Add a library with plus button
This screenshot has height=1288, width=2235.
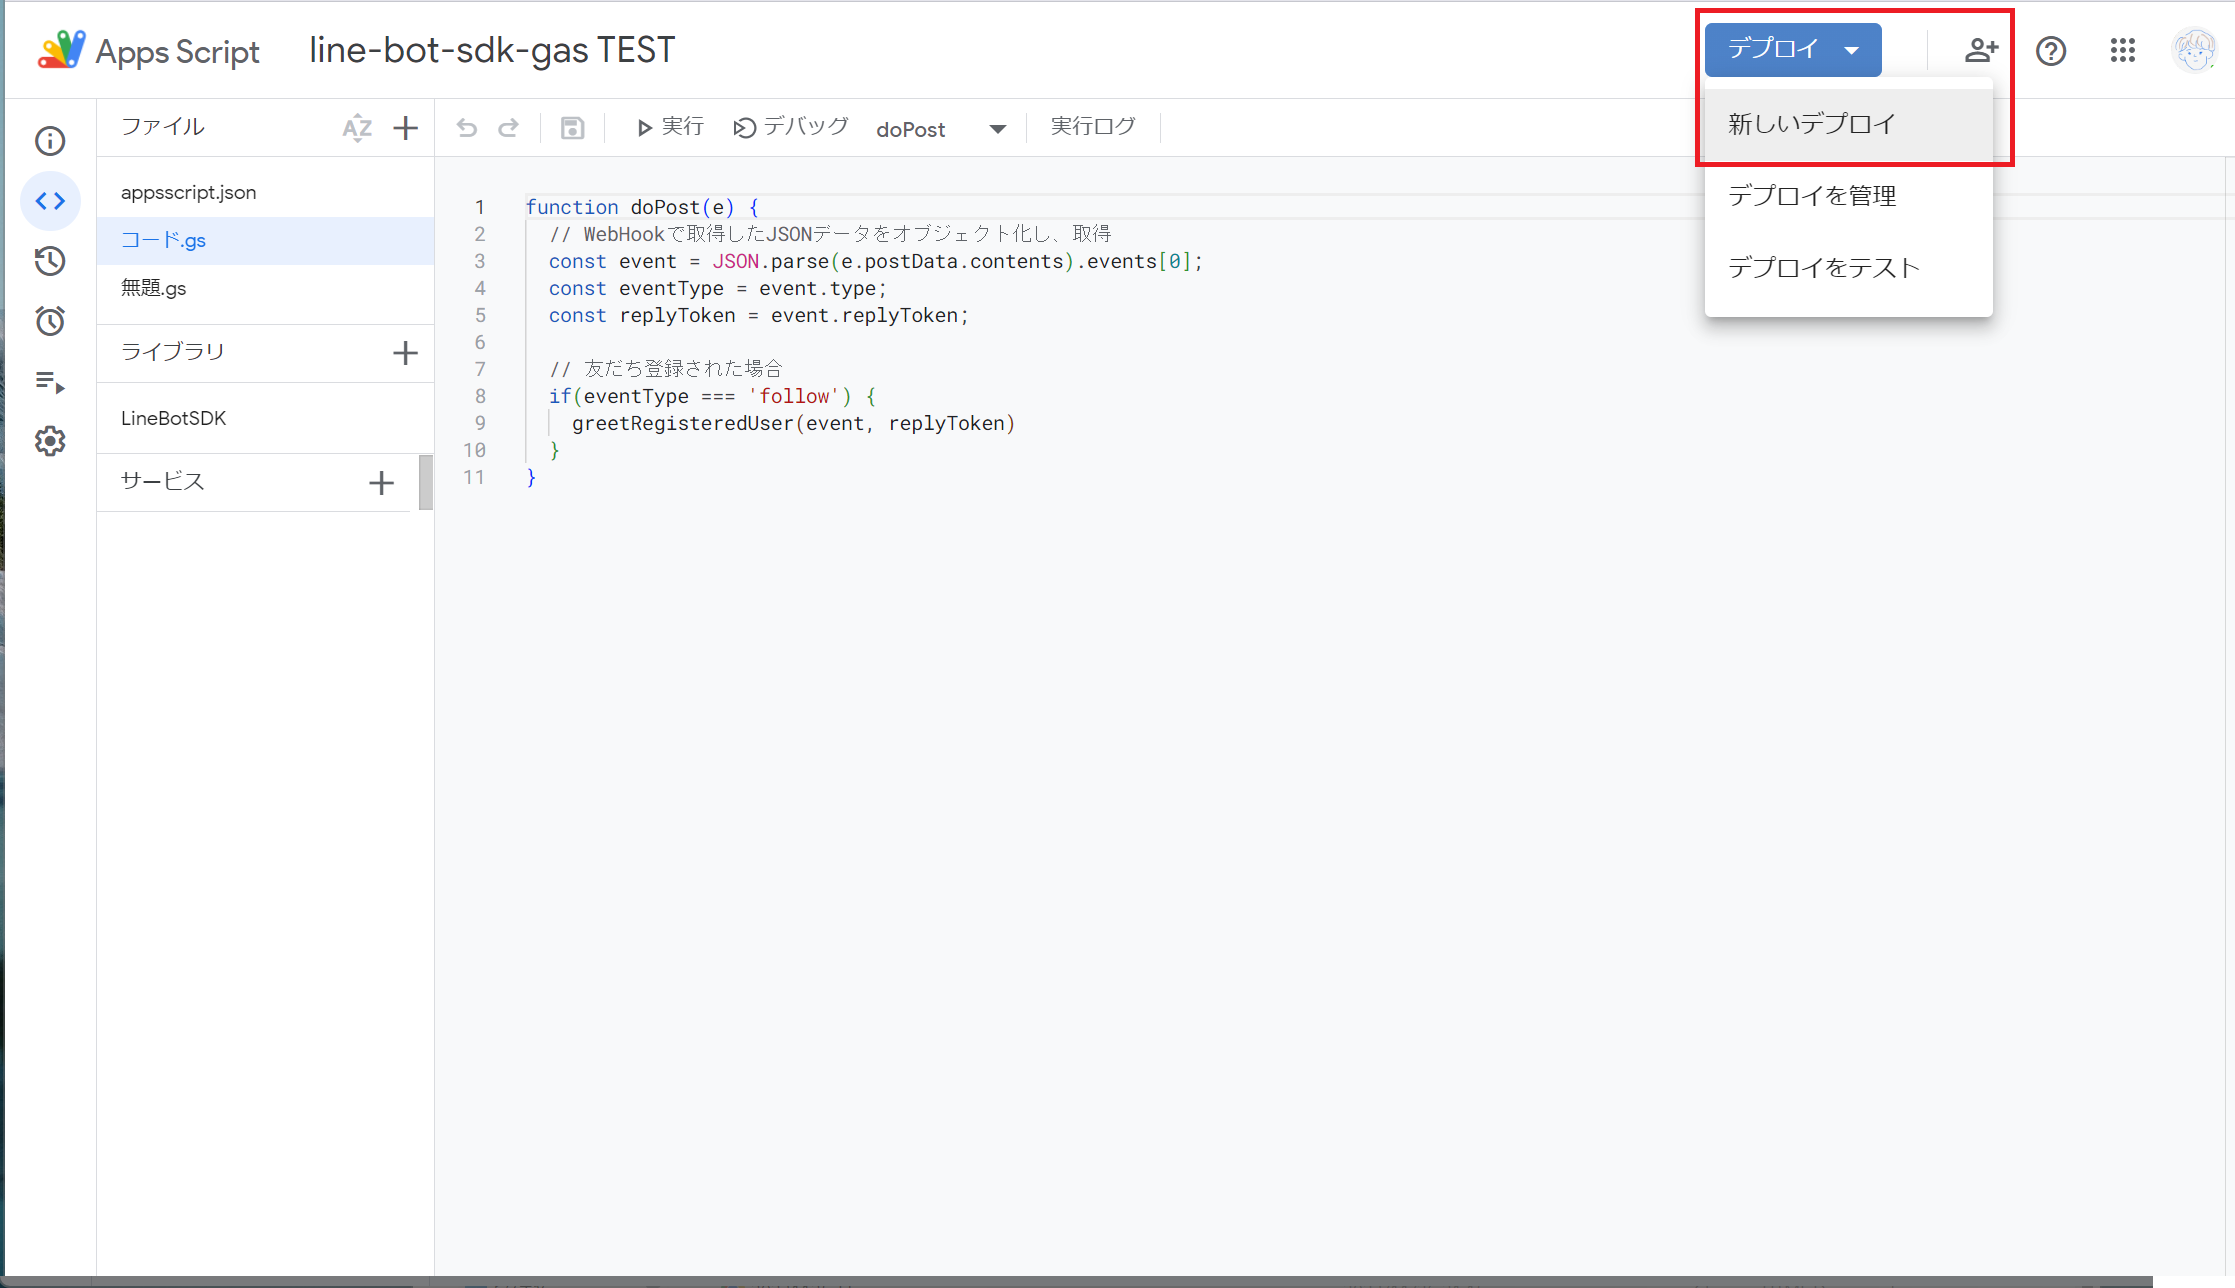click(x=405, y=353)
